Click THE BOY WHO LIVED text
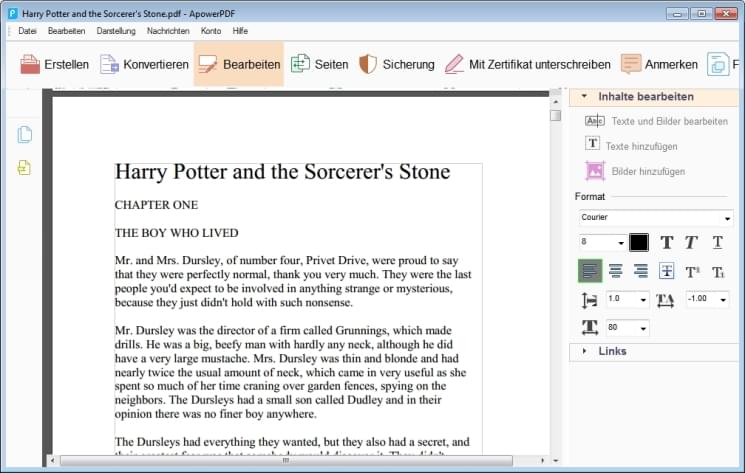 point(176,233)
